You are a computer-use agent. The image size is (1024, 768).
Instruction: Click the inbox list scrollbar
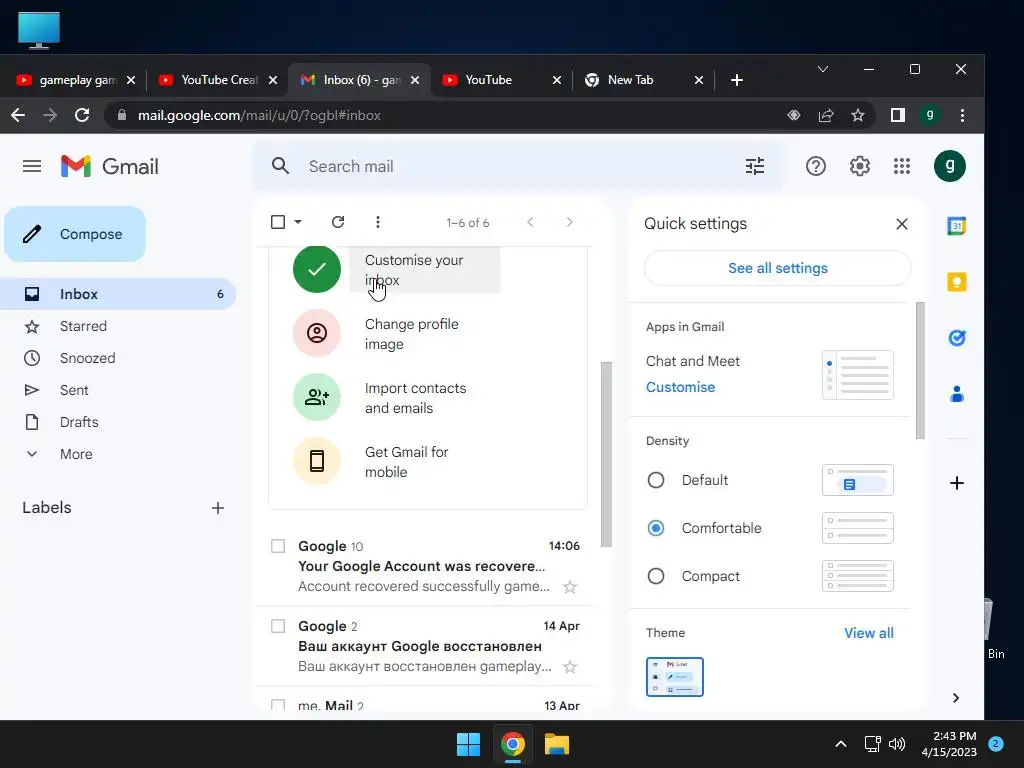[x=606, y=455]
